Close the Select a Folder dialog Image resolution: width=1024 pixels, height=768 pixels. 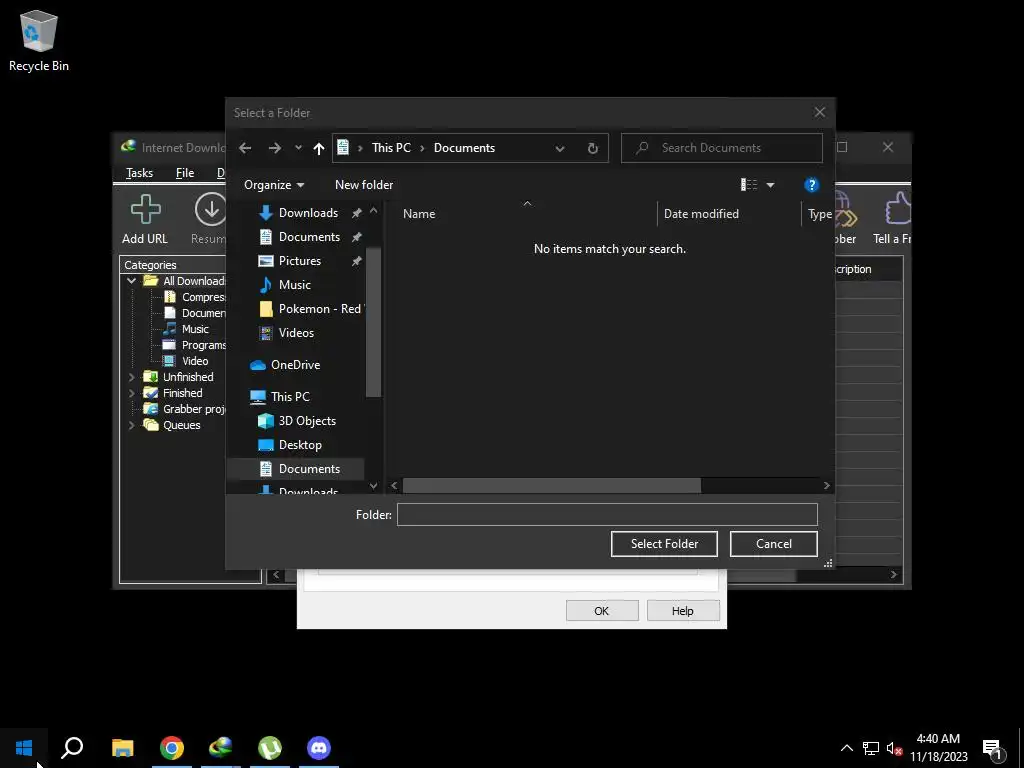[x=820, y=112]
